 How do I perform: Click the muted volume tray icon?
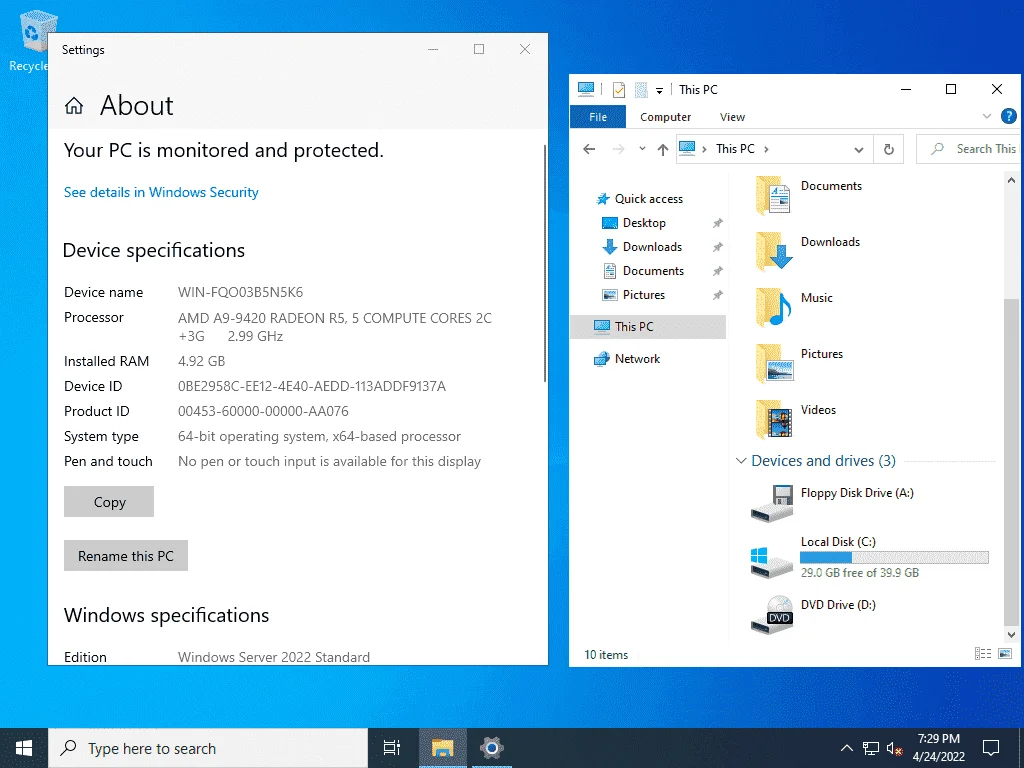click(894, 748)
